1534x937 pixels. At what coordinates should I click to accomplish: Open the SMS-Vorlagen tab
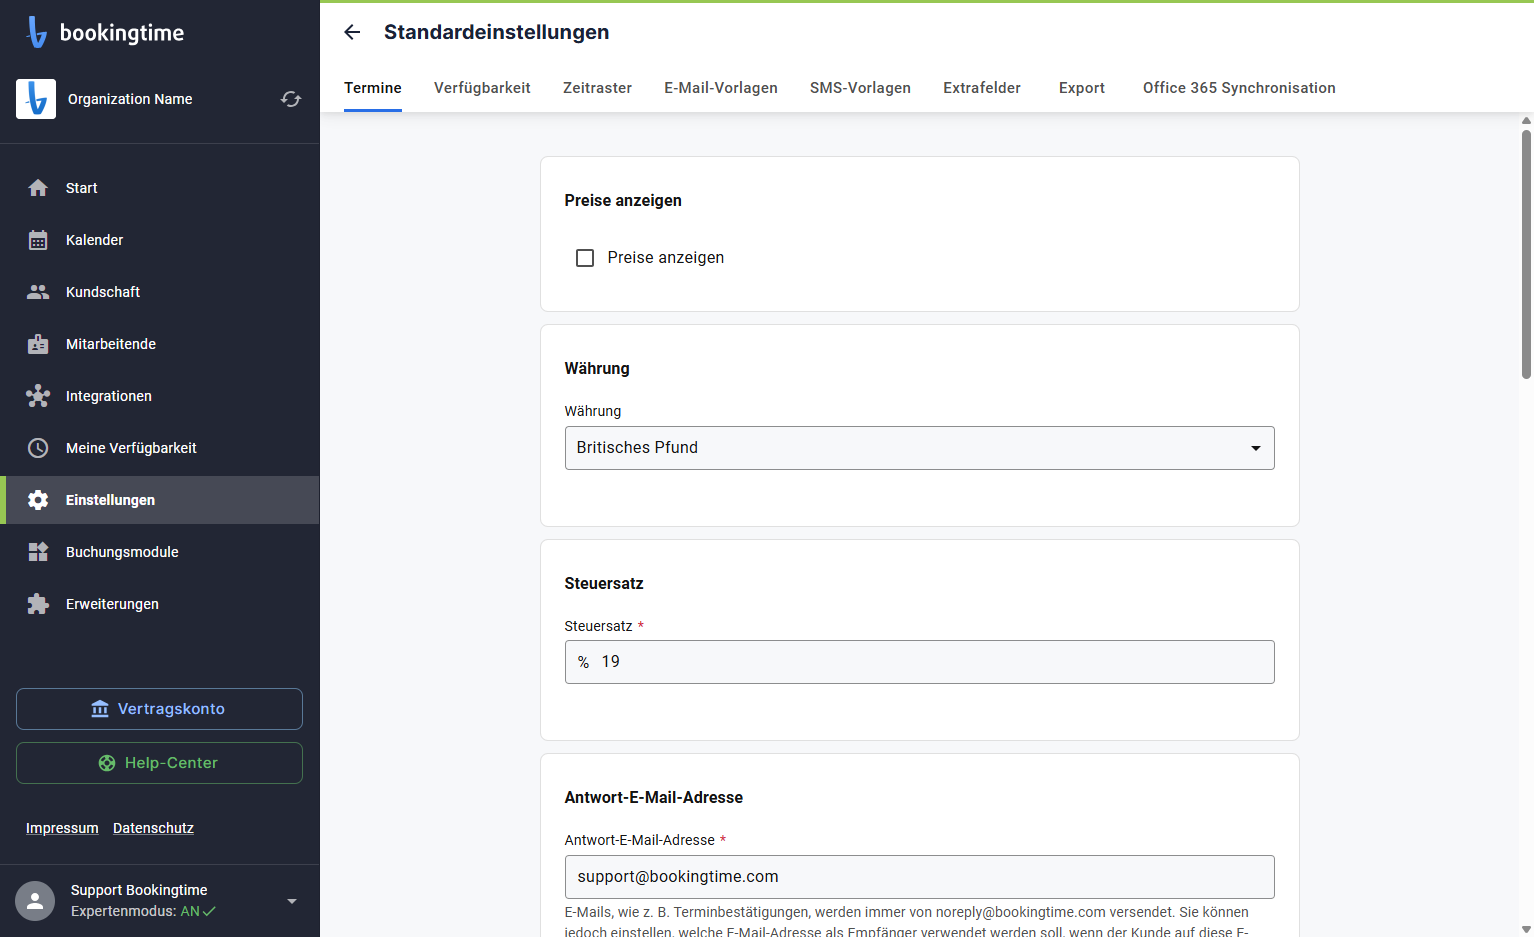pos(860,88)
